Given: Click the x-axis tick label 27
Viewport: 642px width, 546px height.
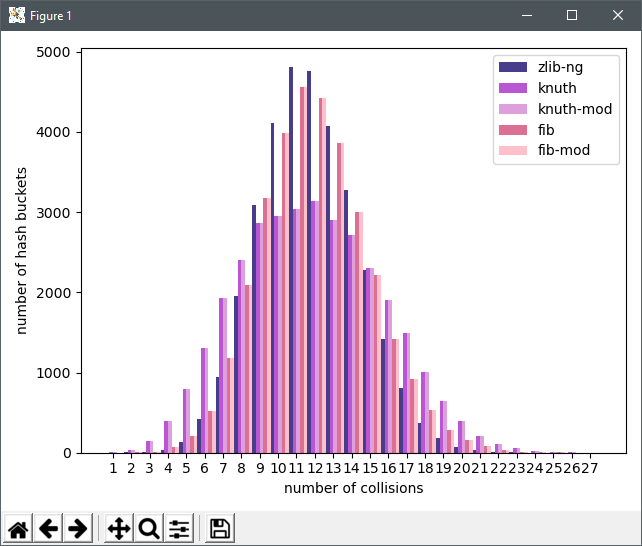Looking at the screenshot, I should 590,468.
